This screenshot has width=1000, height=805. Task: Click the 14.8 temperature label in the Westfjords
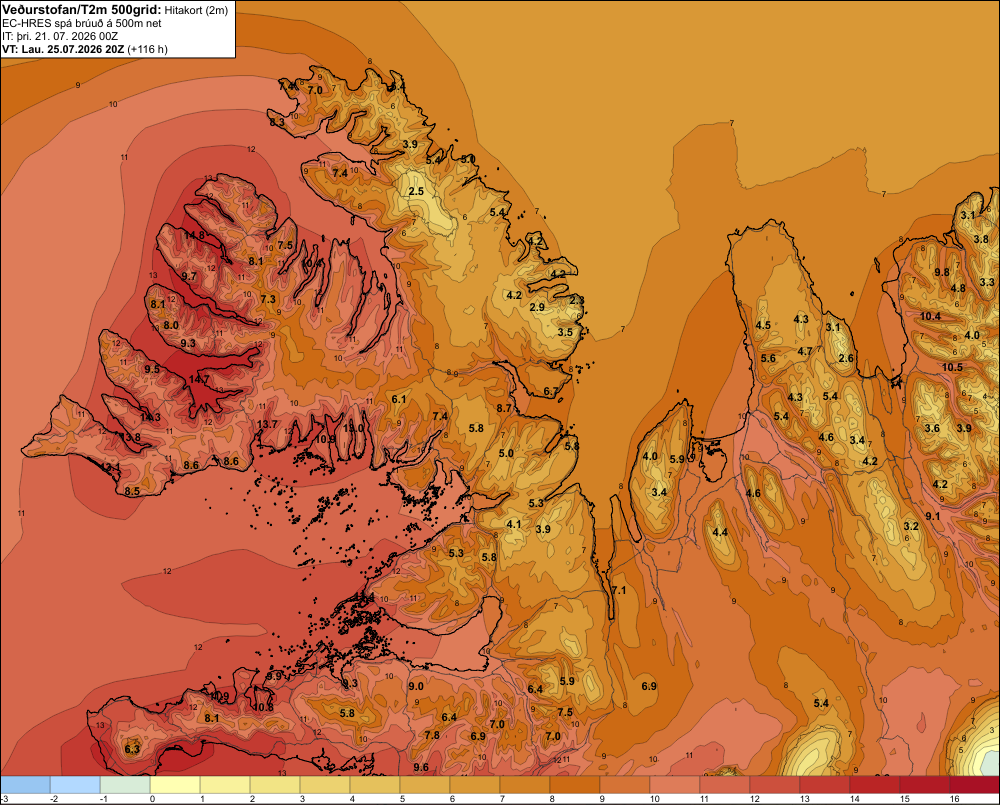195,235
